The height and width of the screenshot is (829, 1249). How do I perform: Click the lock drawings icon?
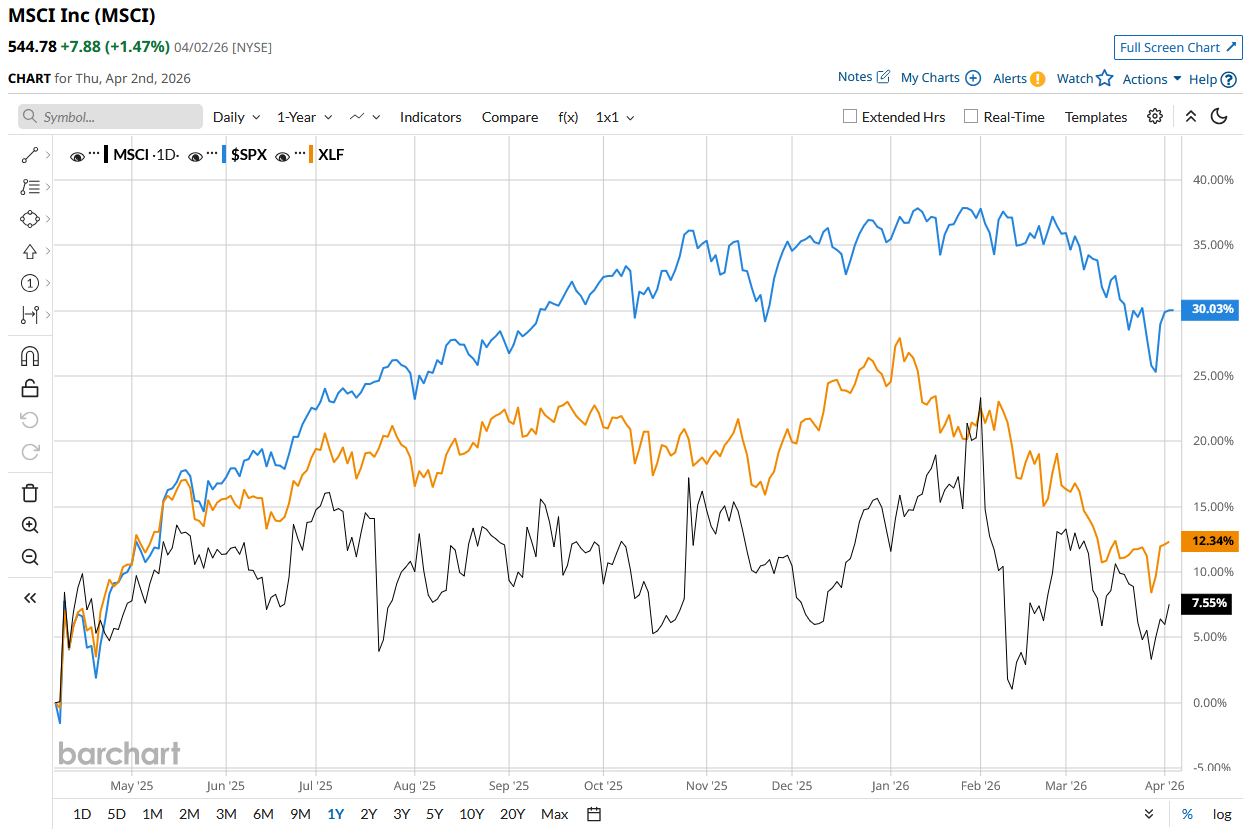click(30, 388)
